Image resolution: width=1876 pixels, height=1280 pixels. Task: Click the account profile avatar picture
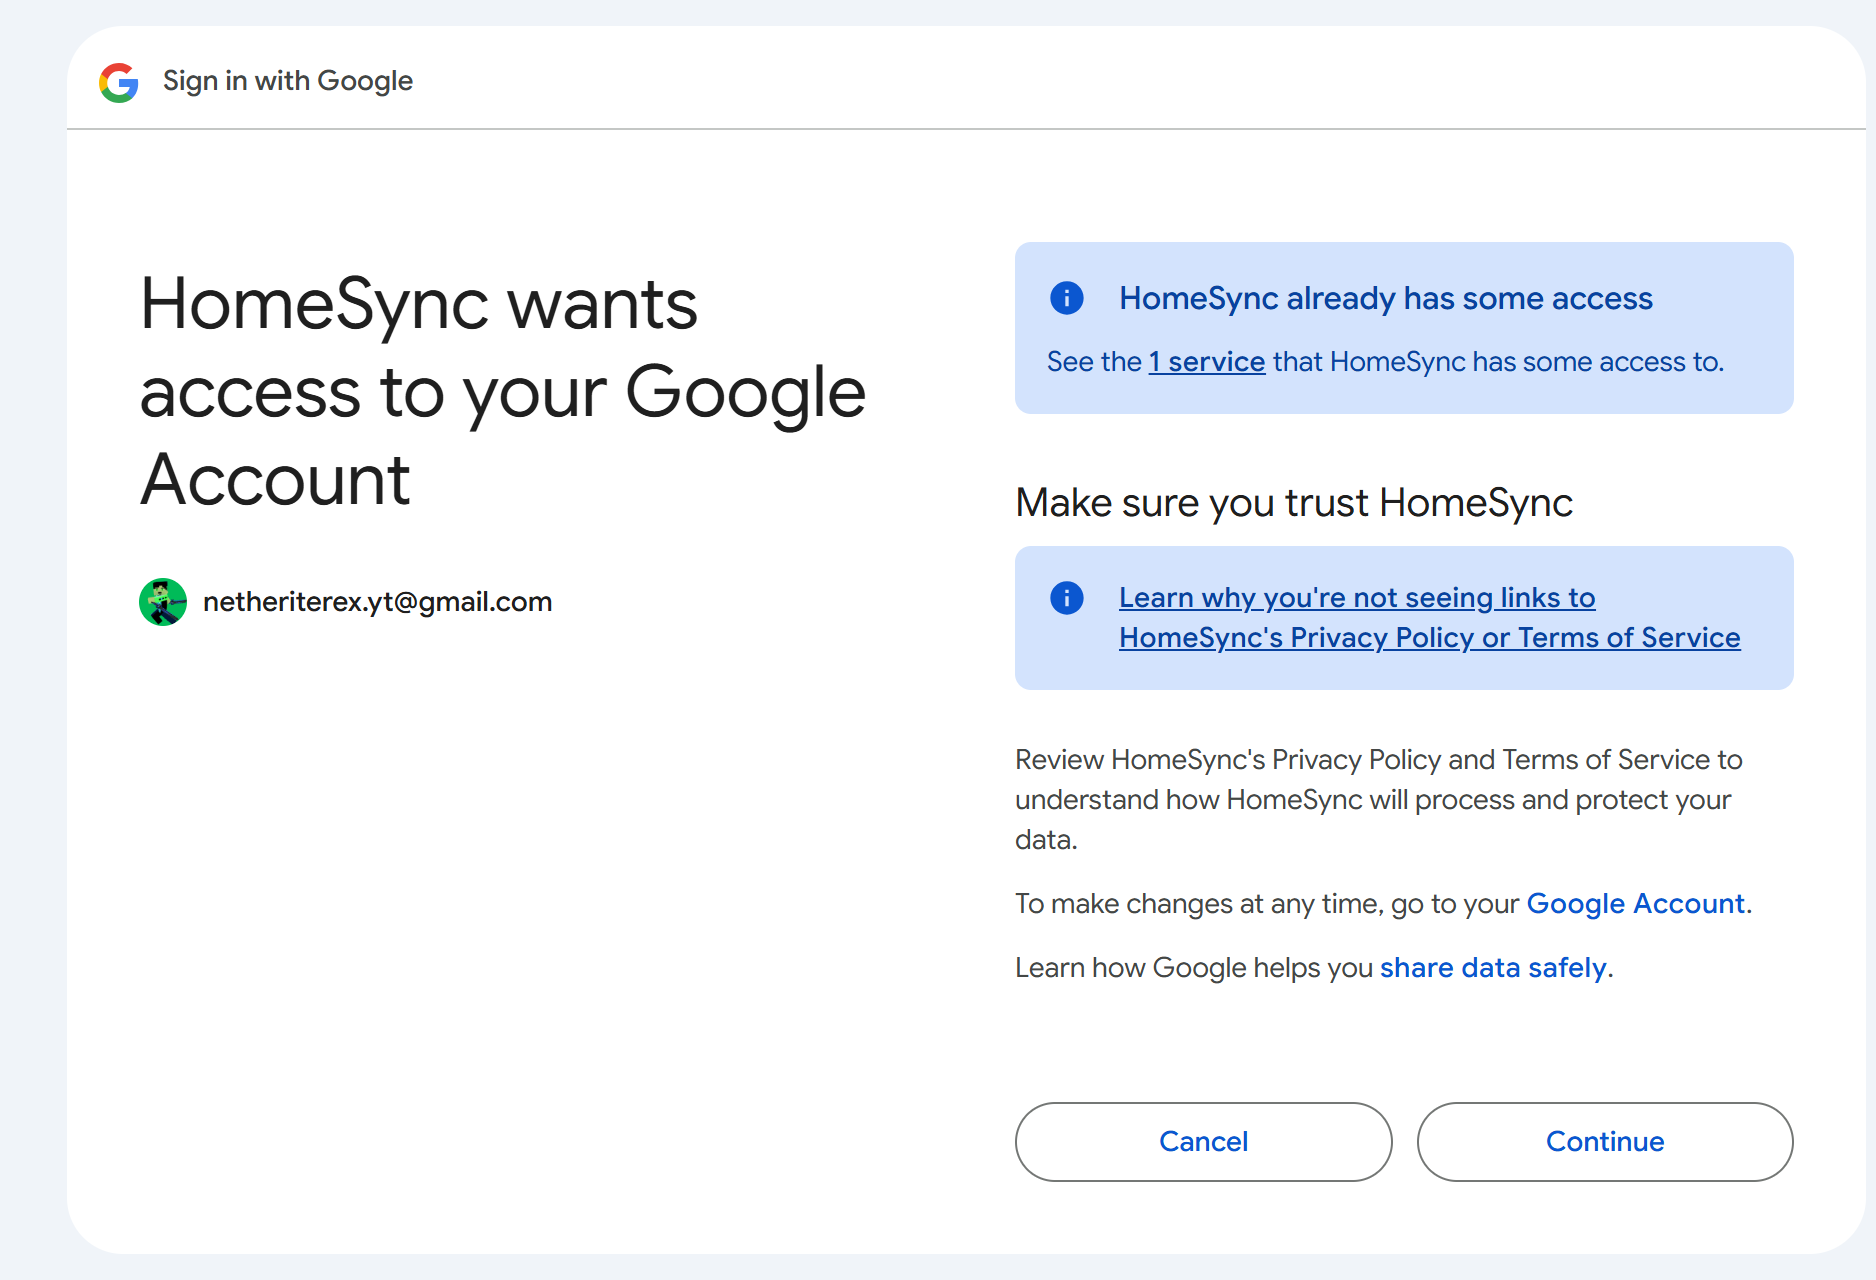point(163,602)
